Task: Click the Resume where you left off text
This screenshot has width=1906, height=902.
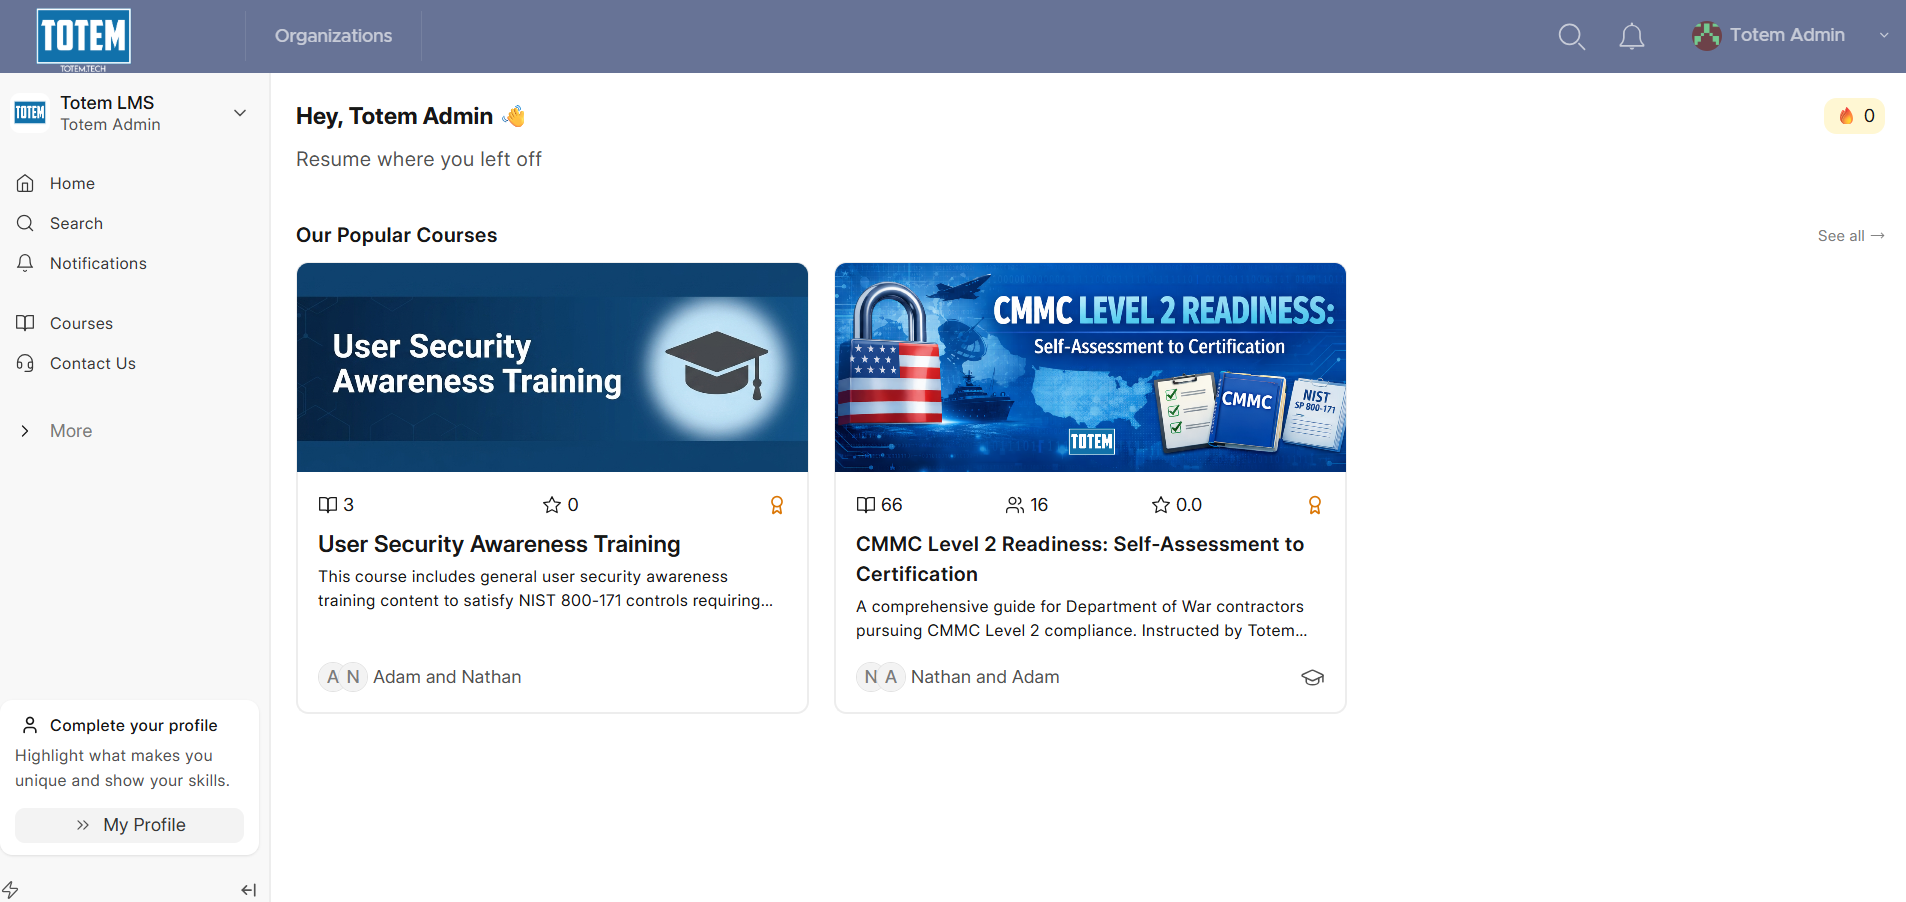Action: (x=419, y=159)
